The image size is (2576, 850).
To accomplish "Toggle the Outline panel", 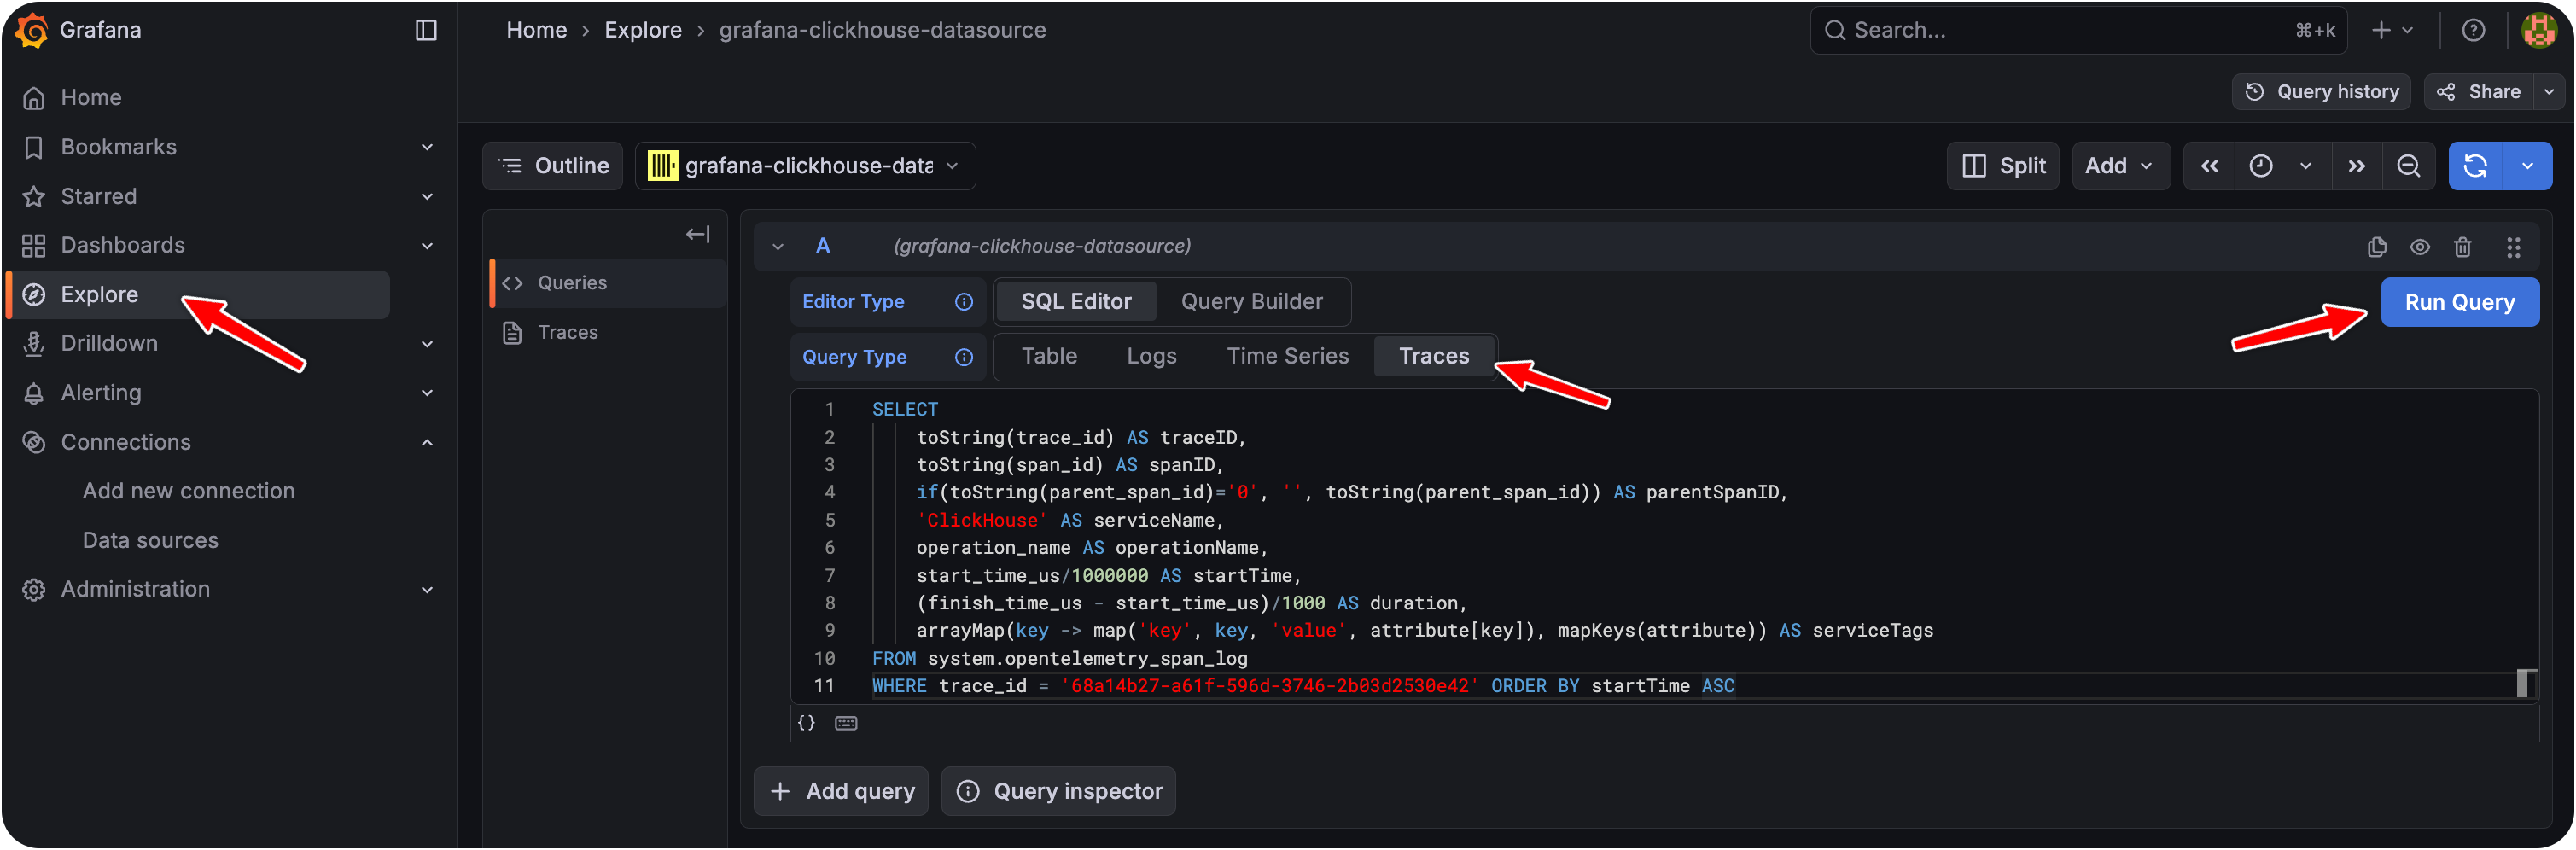I will click(x=552, y=166).
